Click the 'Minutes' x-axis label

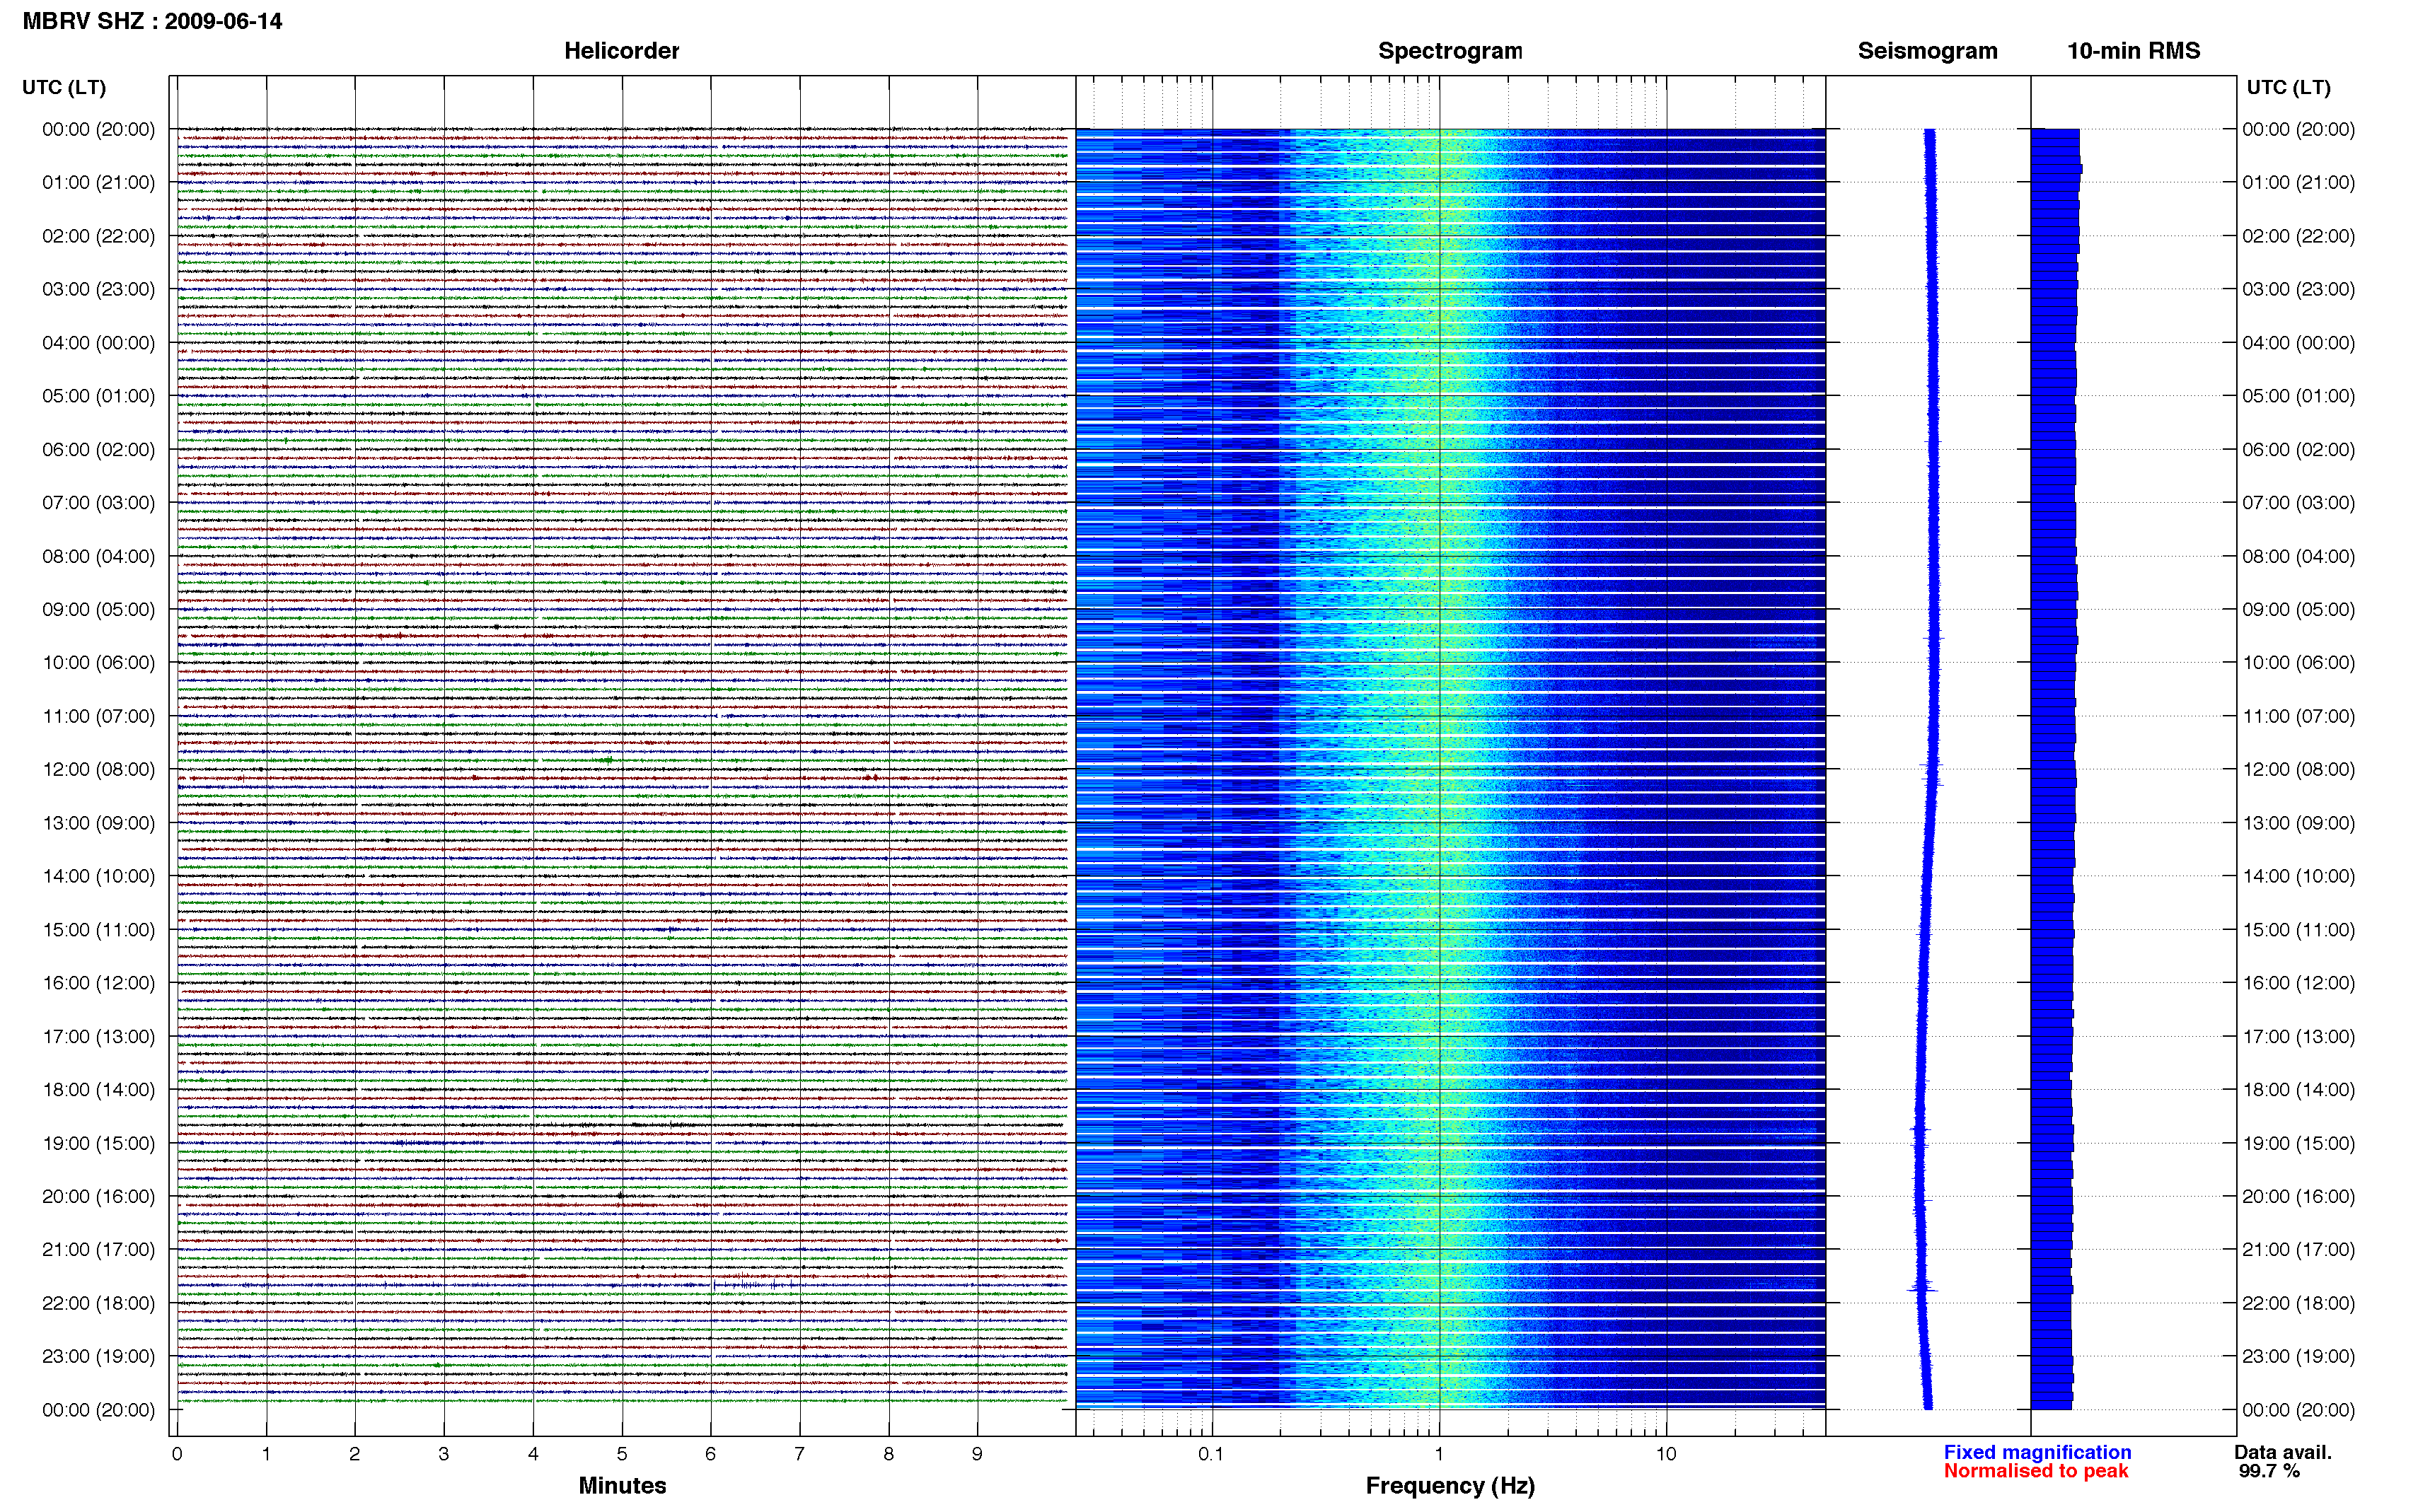[622, 1485]
